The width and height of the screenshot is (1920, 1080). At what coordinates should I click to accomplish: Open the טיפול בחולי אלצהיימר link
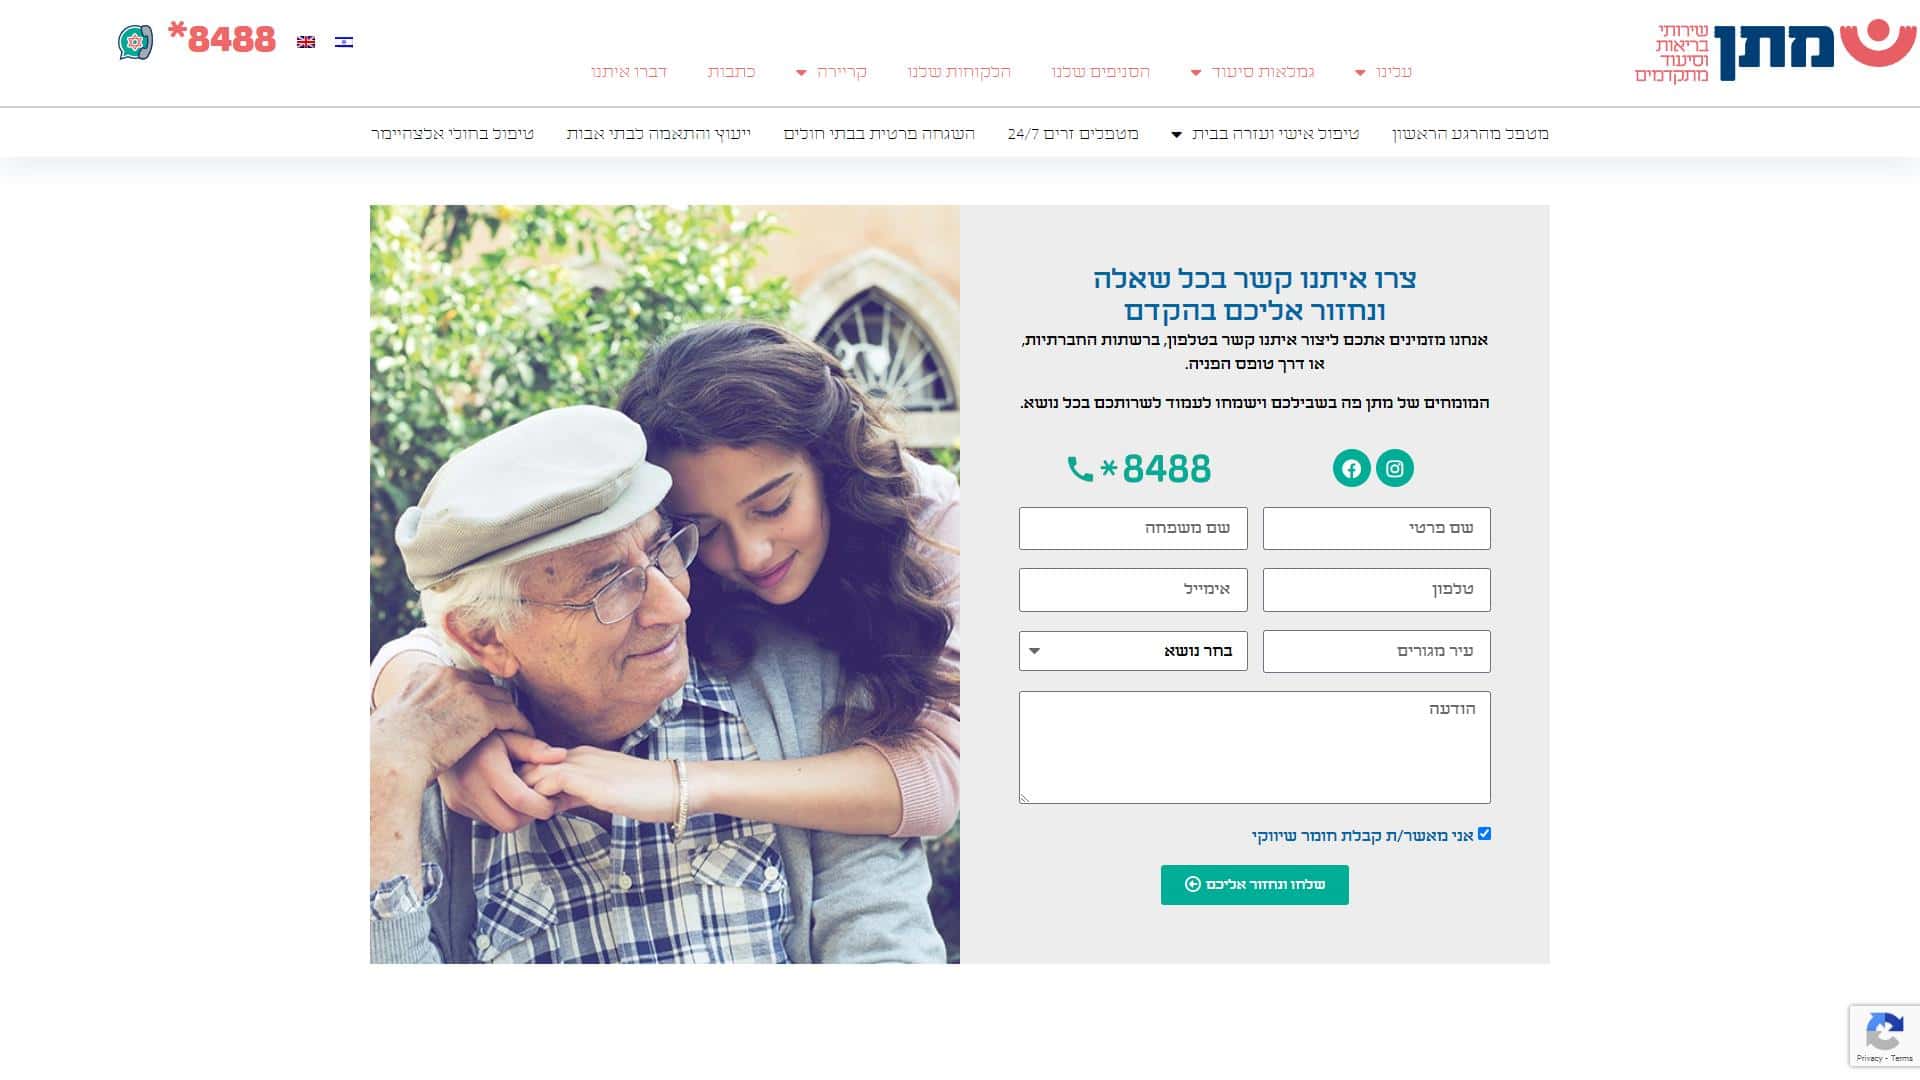(452, 134)
